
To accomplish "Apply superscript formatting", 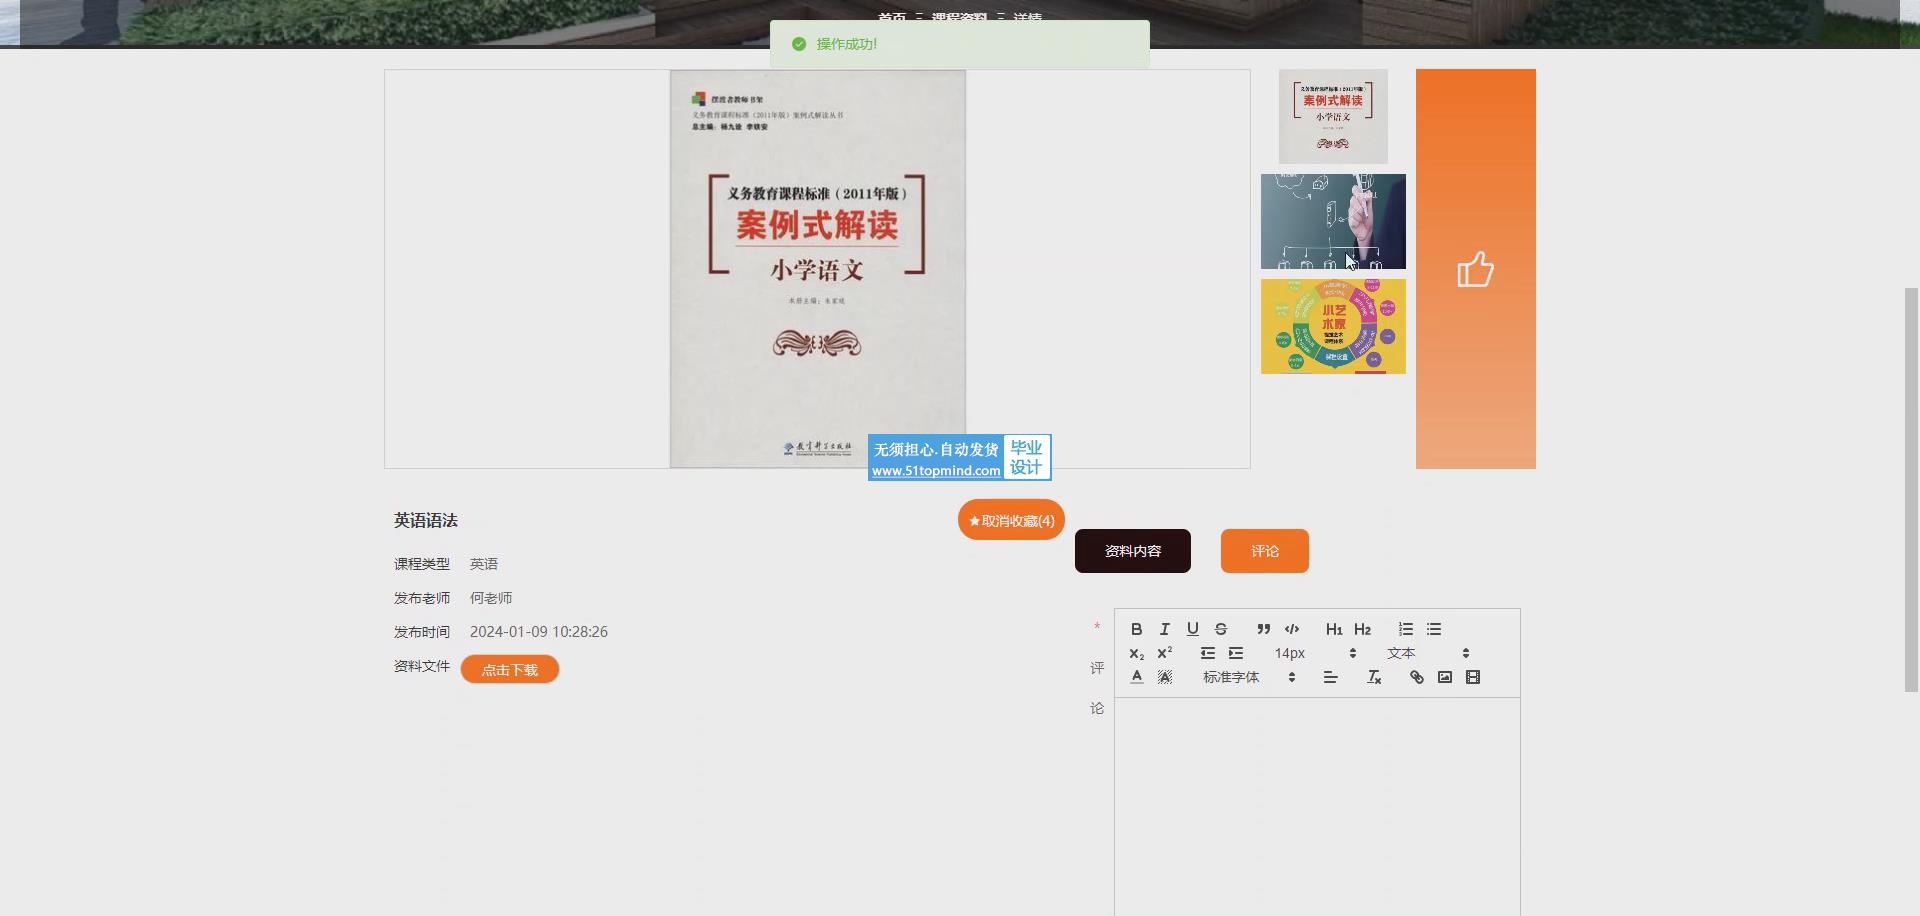I will 1164,653.
